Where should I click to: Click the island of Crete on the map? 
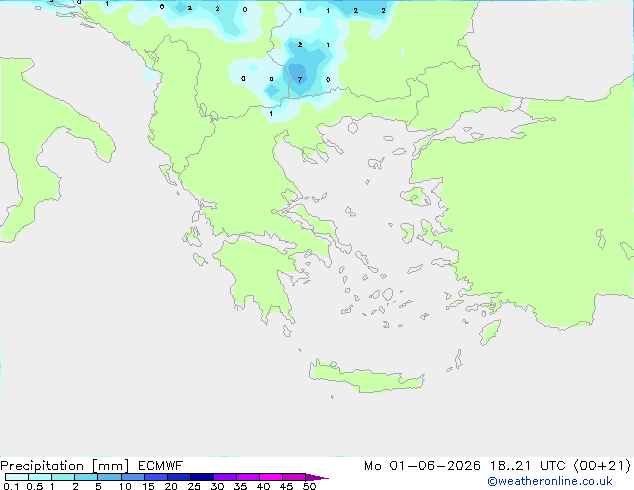click(366, 377)
